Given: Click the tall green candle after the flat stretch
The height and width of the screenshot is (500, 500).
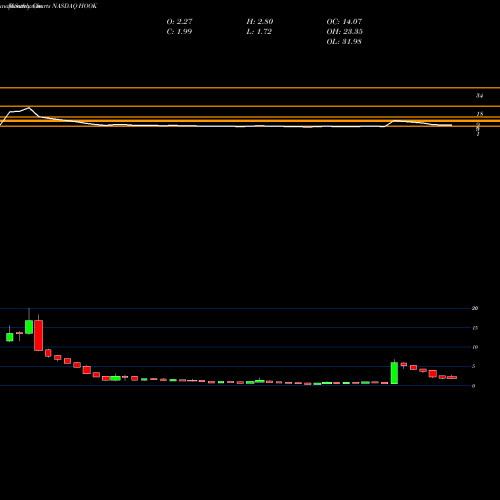Looking at the screenshot, I should click(x=394, y=373).
